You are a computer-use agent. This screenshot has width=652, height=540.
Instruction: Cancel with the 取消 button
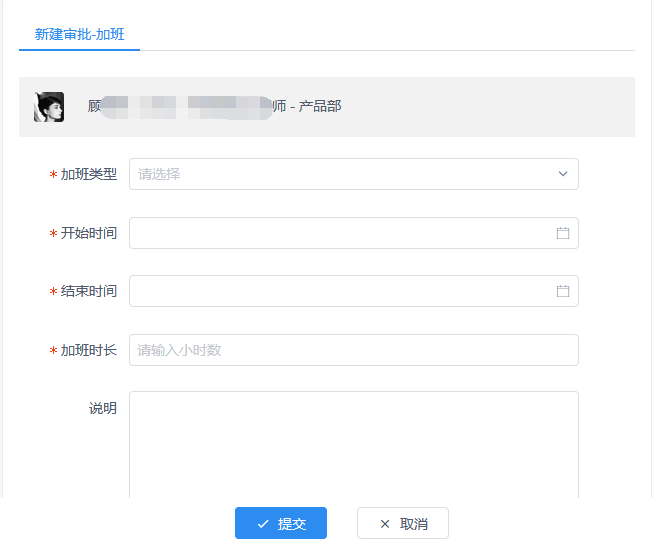[403, 523]
